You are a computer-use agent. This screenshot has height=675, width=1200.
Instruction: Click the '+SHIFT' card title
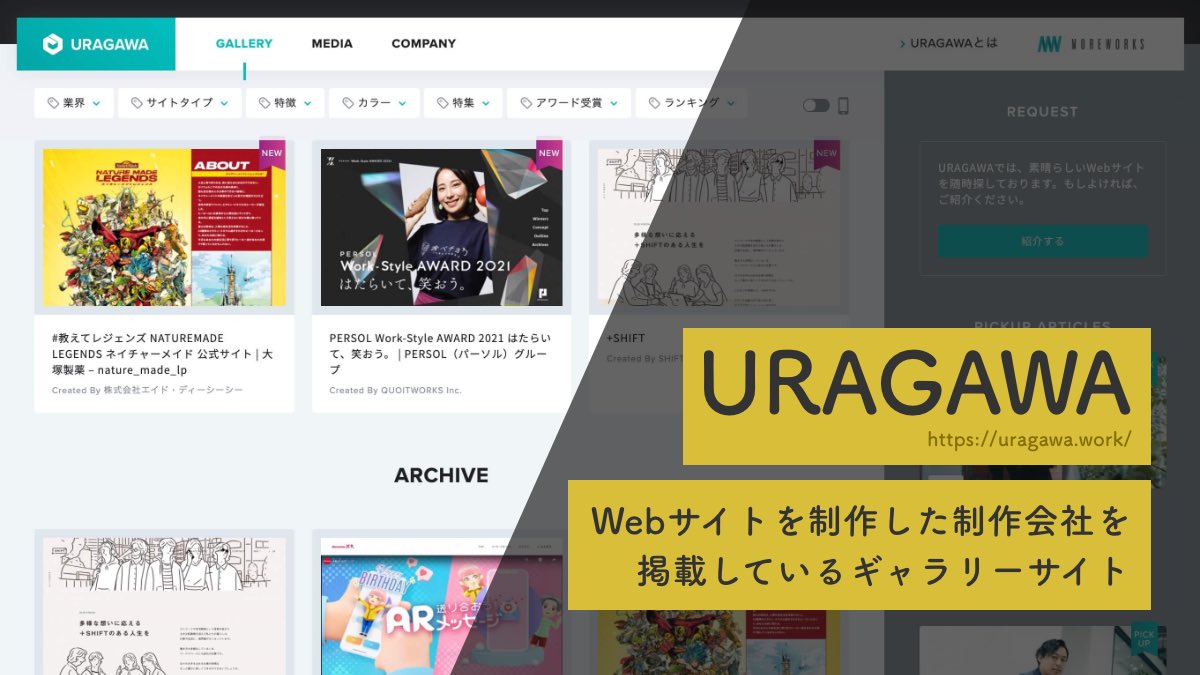click(625, 339)
